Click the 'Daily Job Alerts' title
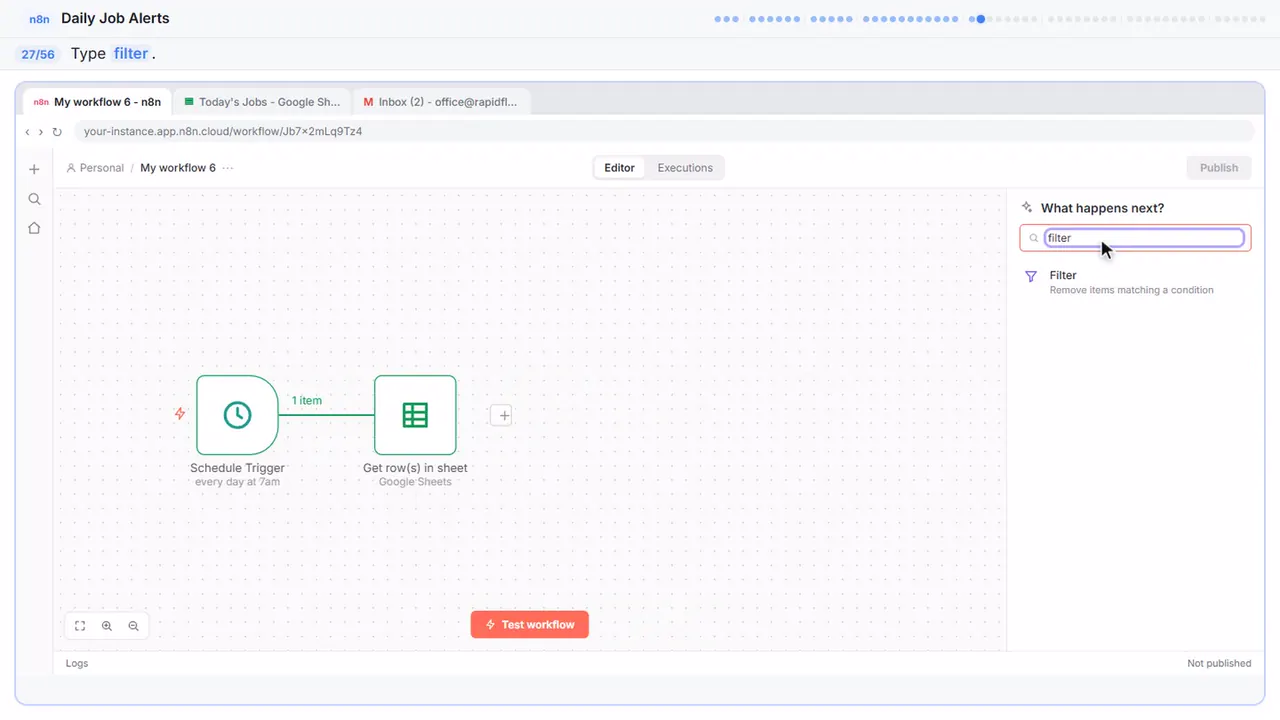 click(115, 18)
